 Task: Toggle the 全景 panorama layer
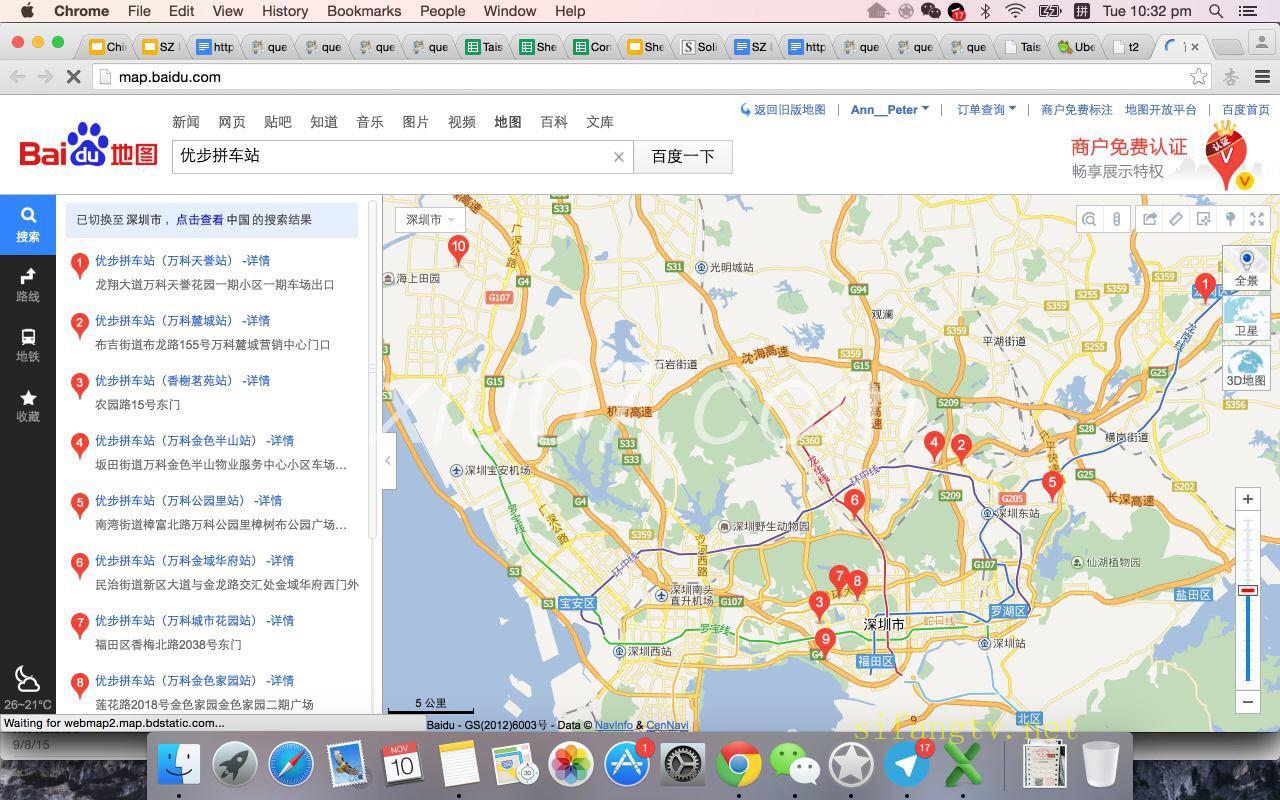click(1246, 269)
